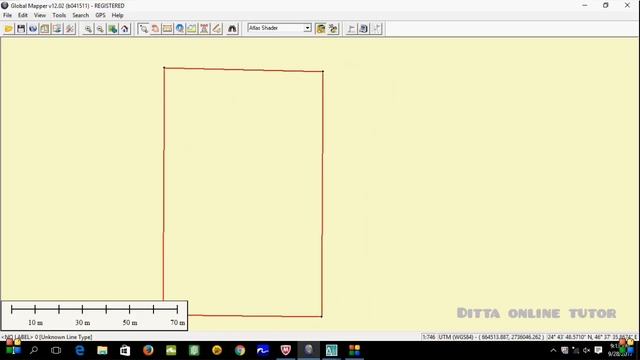Image resolution: width=640 pixels, height=360 pixels.
Task: Click the toolbar icon left of Configuration tools
Action: click(x=57, y=29)
